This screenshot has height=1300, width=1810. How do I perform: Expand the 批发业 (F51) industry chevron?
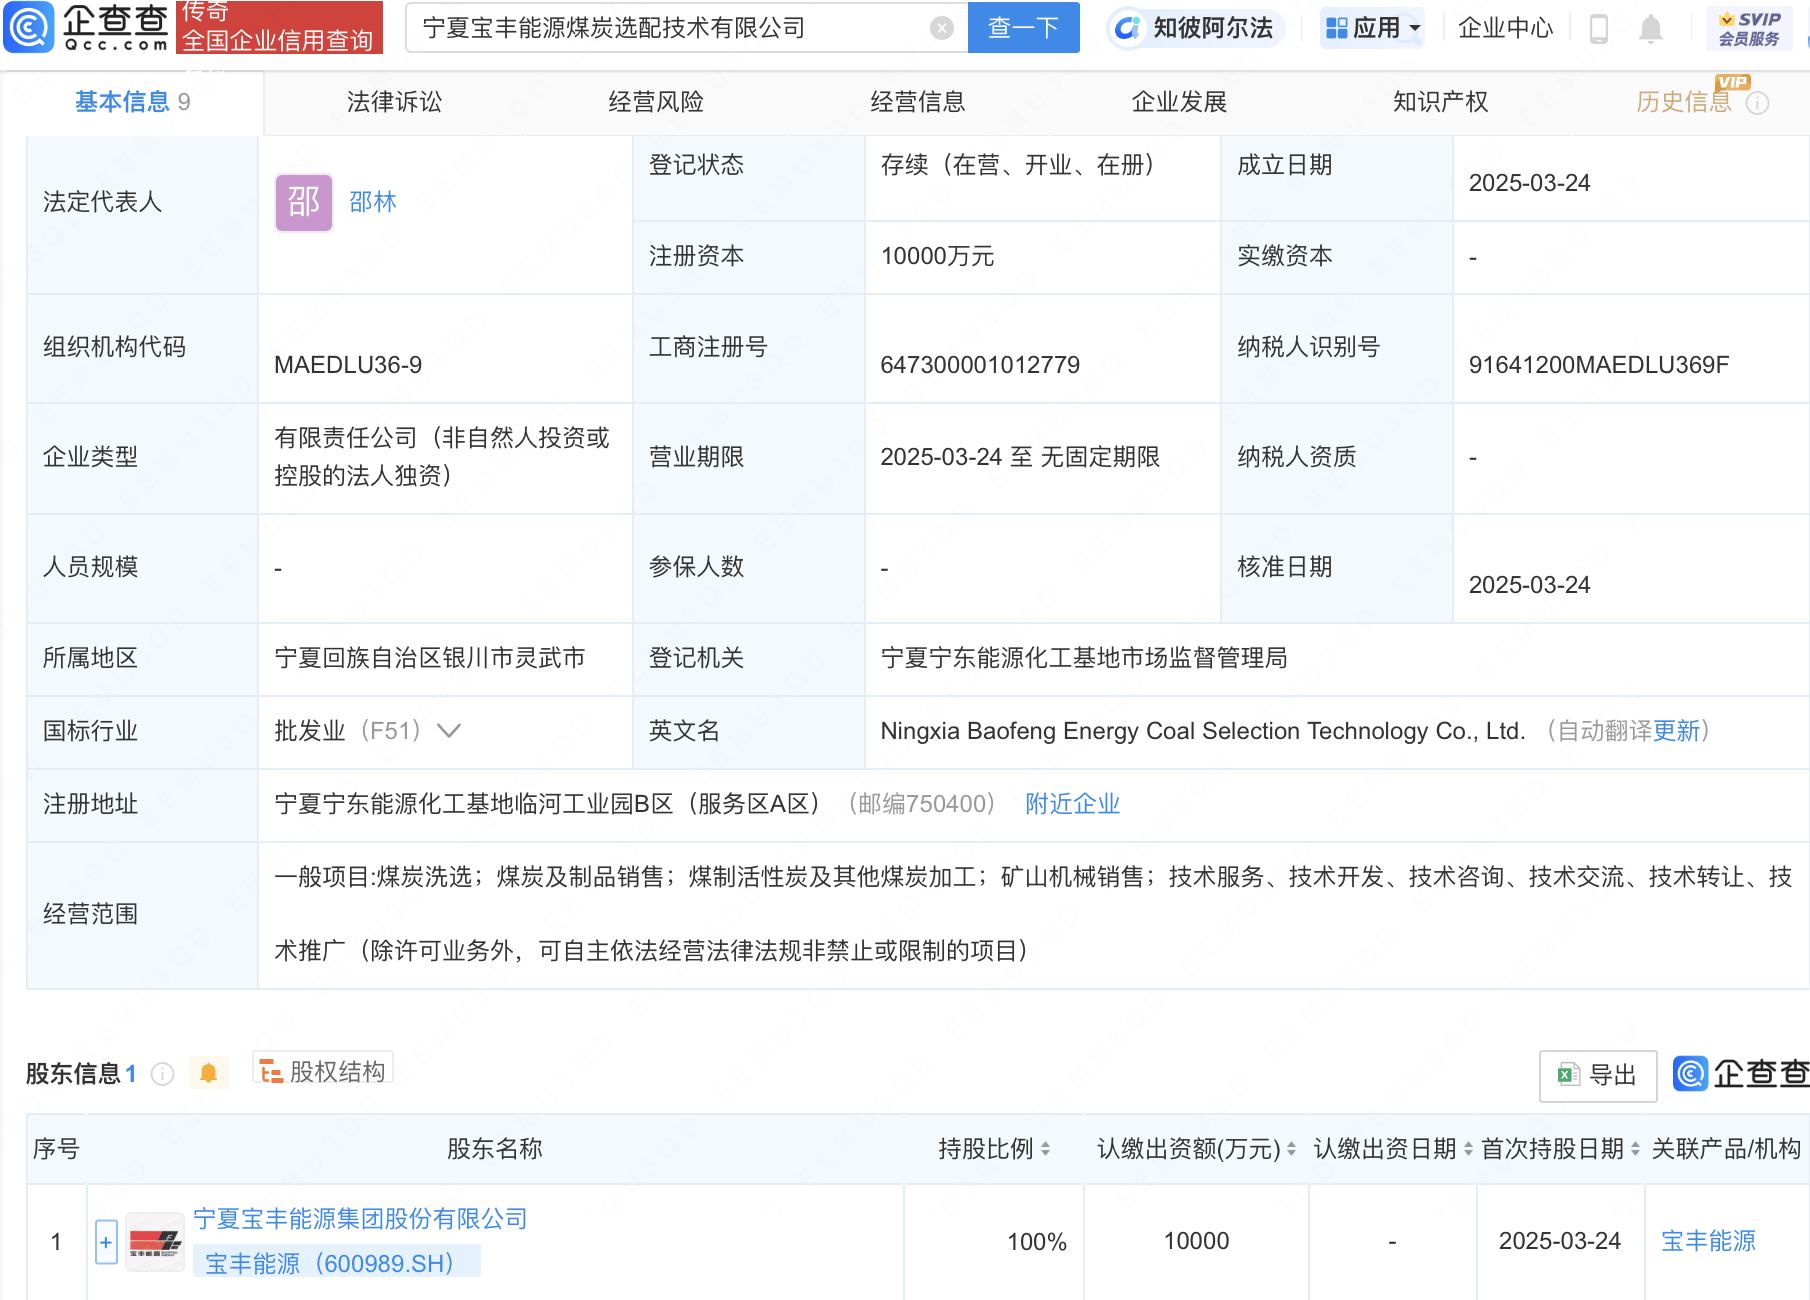449,731
